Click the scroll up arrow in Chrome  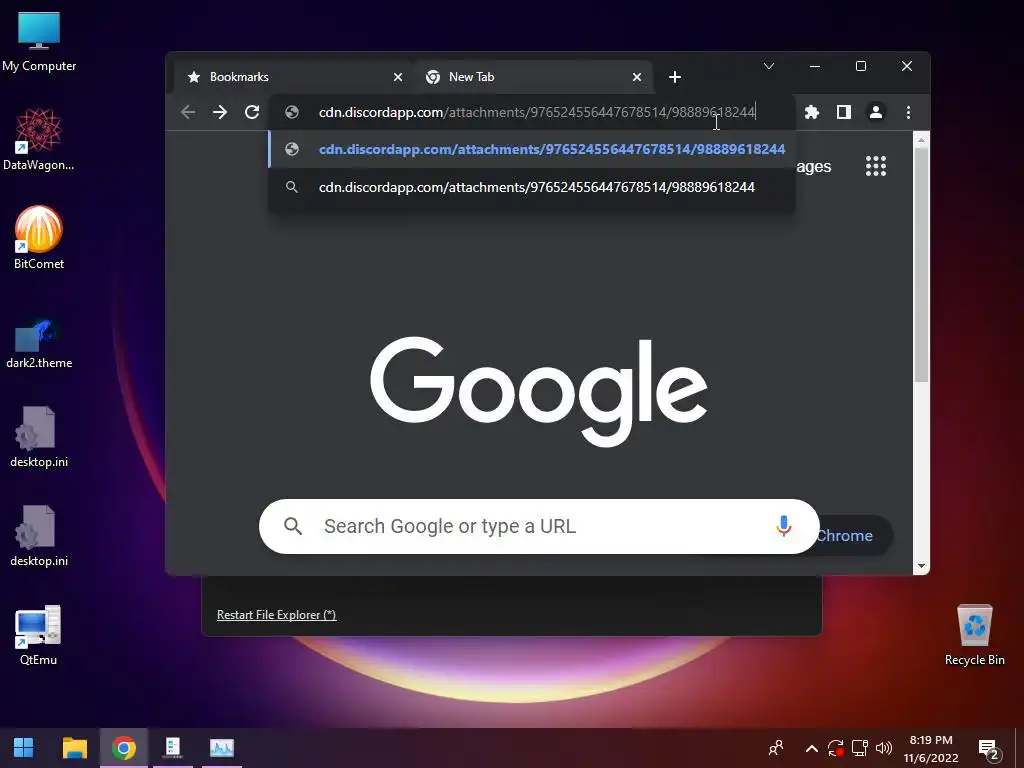(x=921, y=140)
